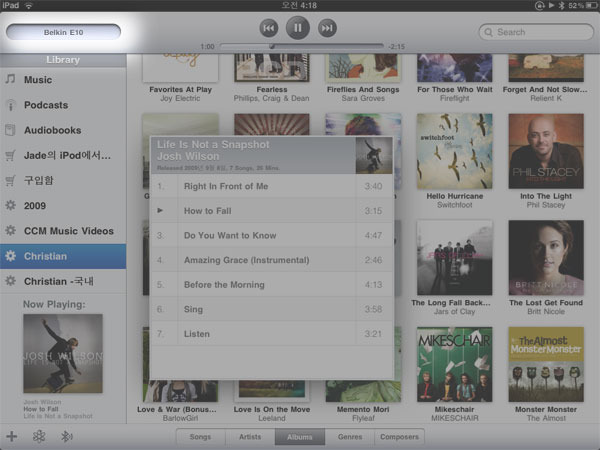Tap the status bar battery icon
The height and width of the screenshot is (450, 600).
(592, 5)
